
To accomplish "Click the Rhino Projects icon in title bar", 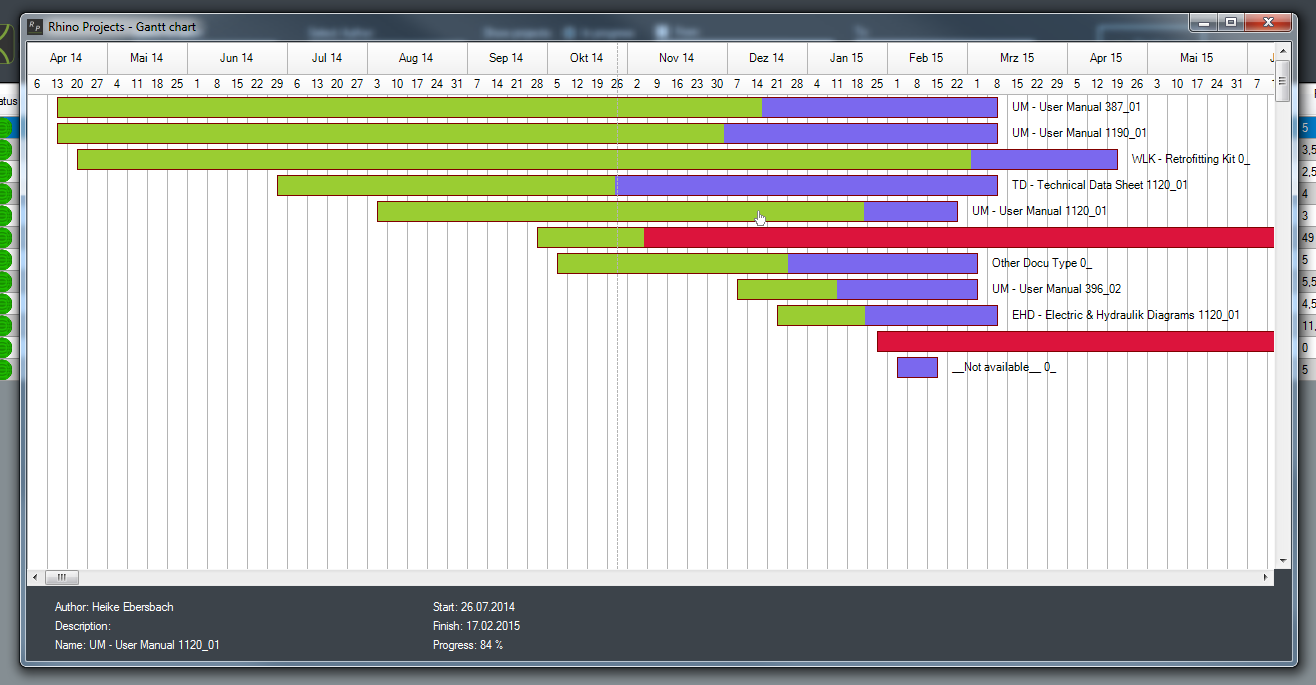I will click(35, 26).
